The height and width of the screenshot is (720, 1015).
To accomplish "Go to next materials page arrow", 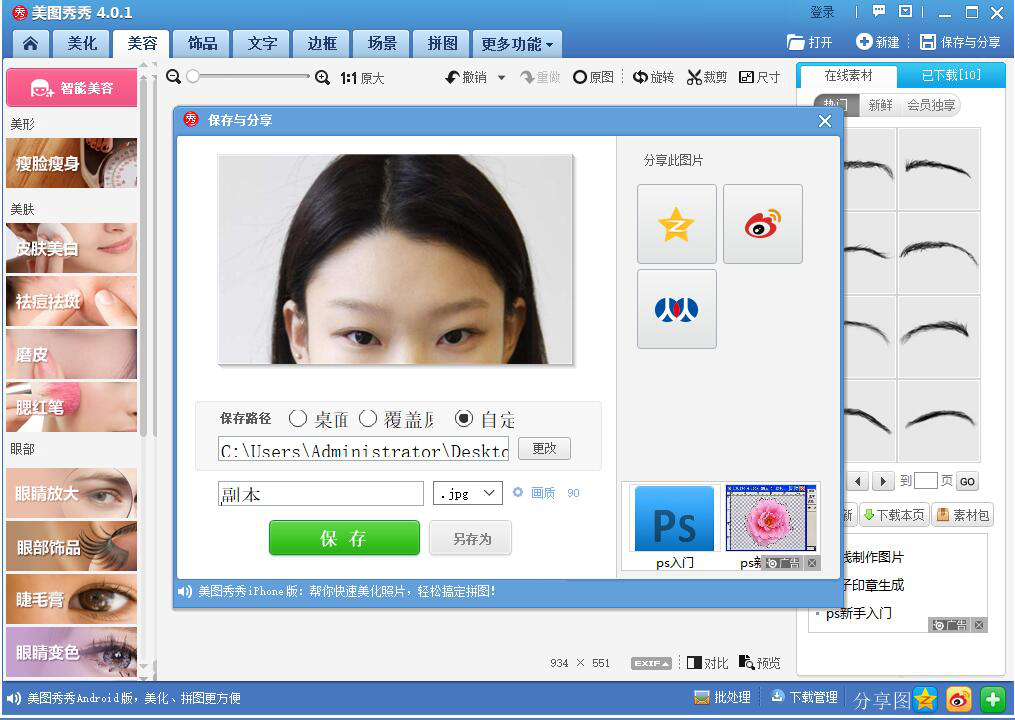I will coord(882,481).
